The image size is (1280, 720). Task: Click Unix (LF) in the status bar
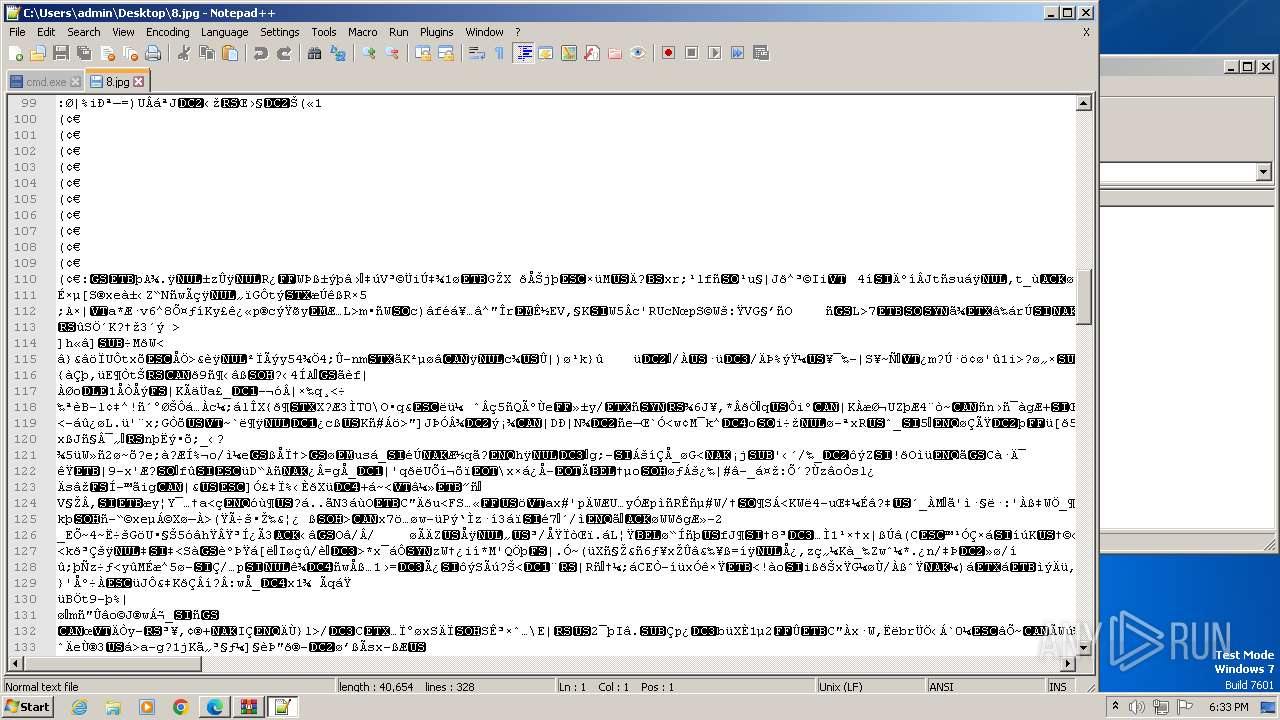870,687
